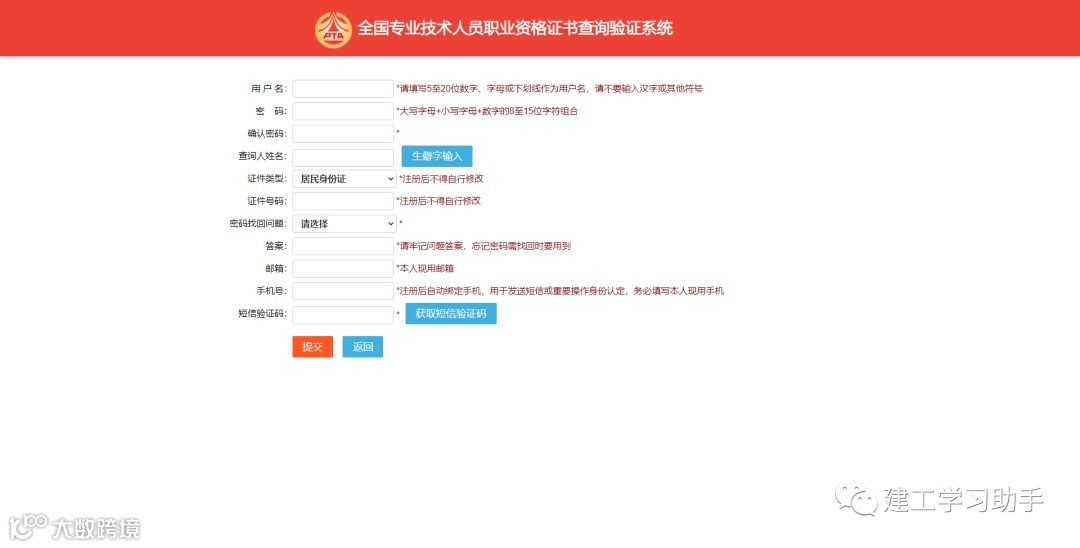Go back using the 返回 button
Image resolution: width=1080 pixels, height=548 pixels.
click(362, 347)
